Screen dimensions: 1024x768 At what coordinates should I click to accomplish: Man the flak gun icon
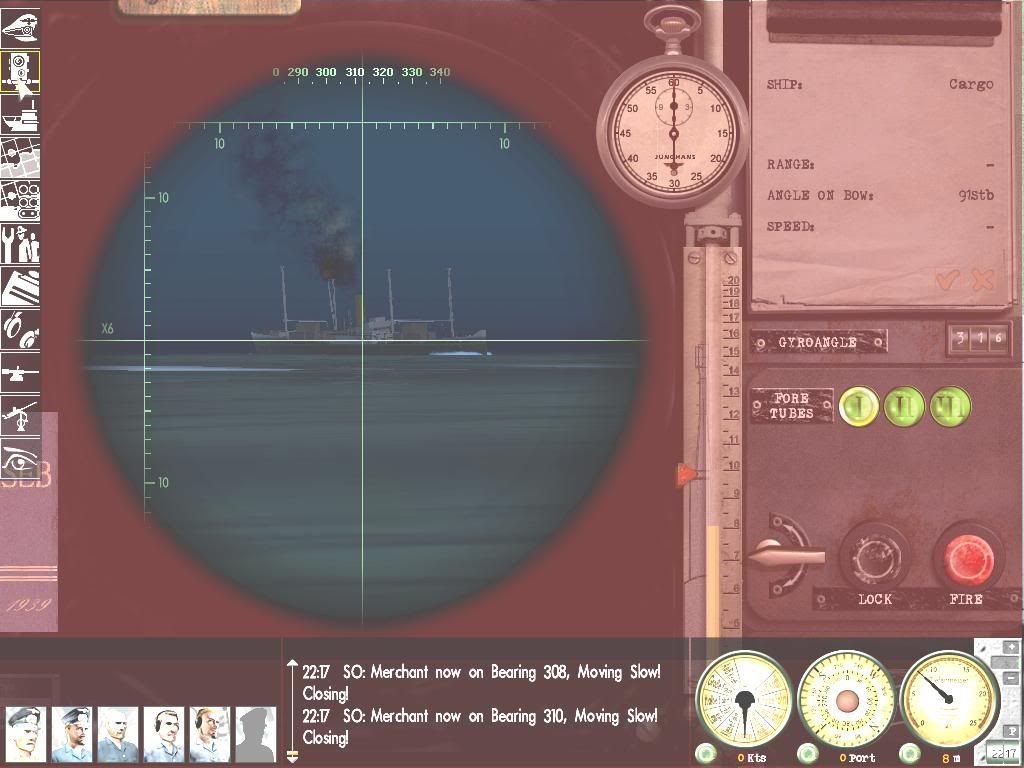(20, 416)
